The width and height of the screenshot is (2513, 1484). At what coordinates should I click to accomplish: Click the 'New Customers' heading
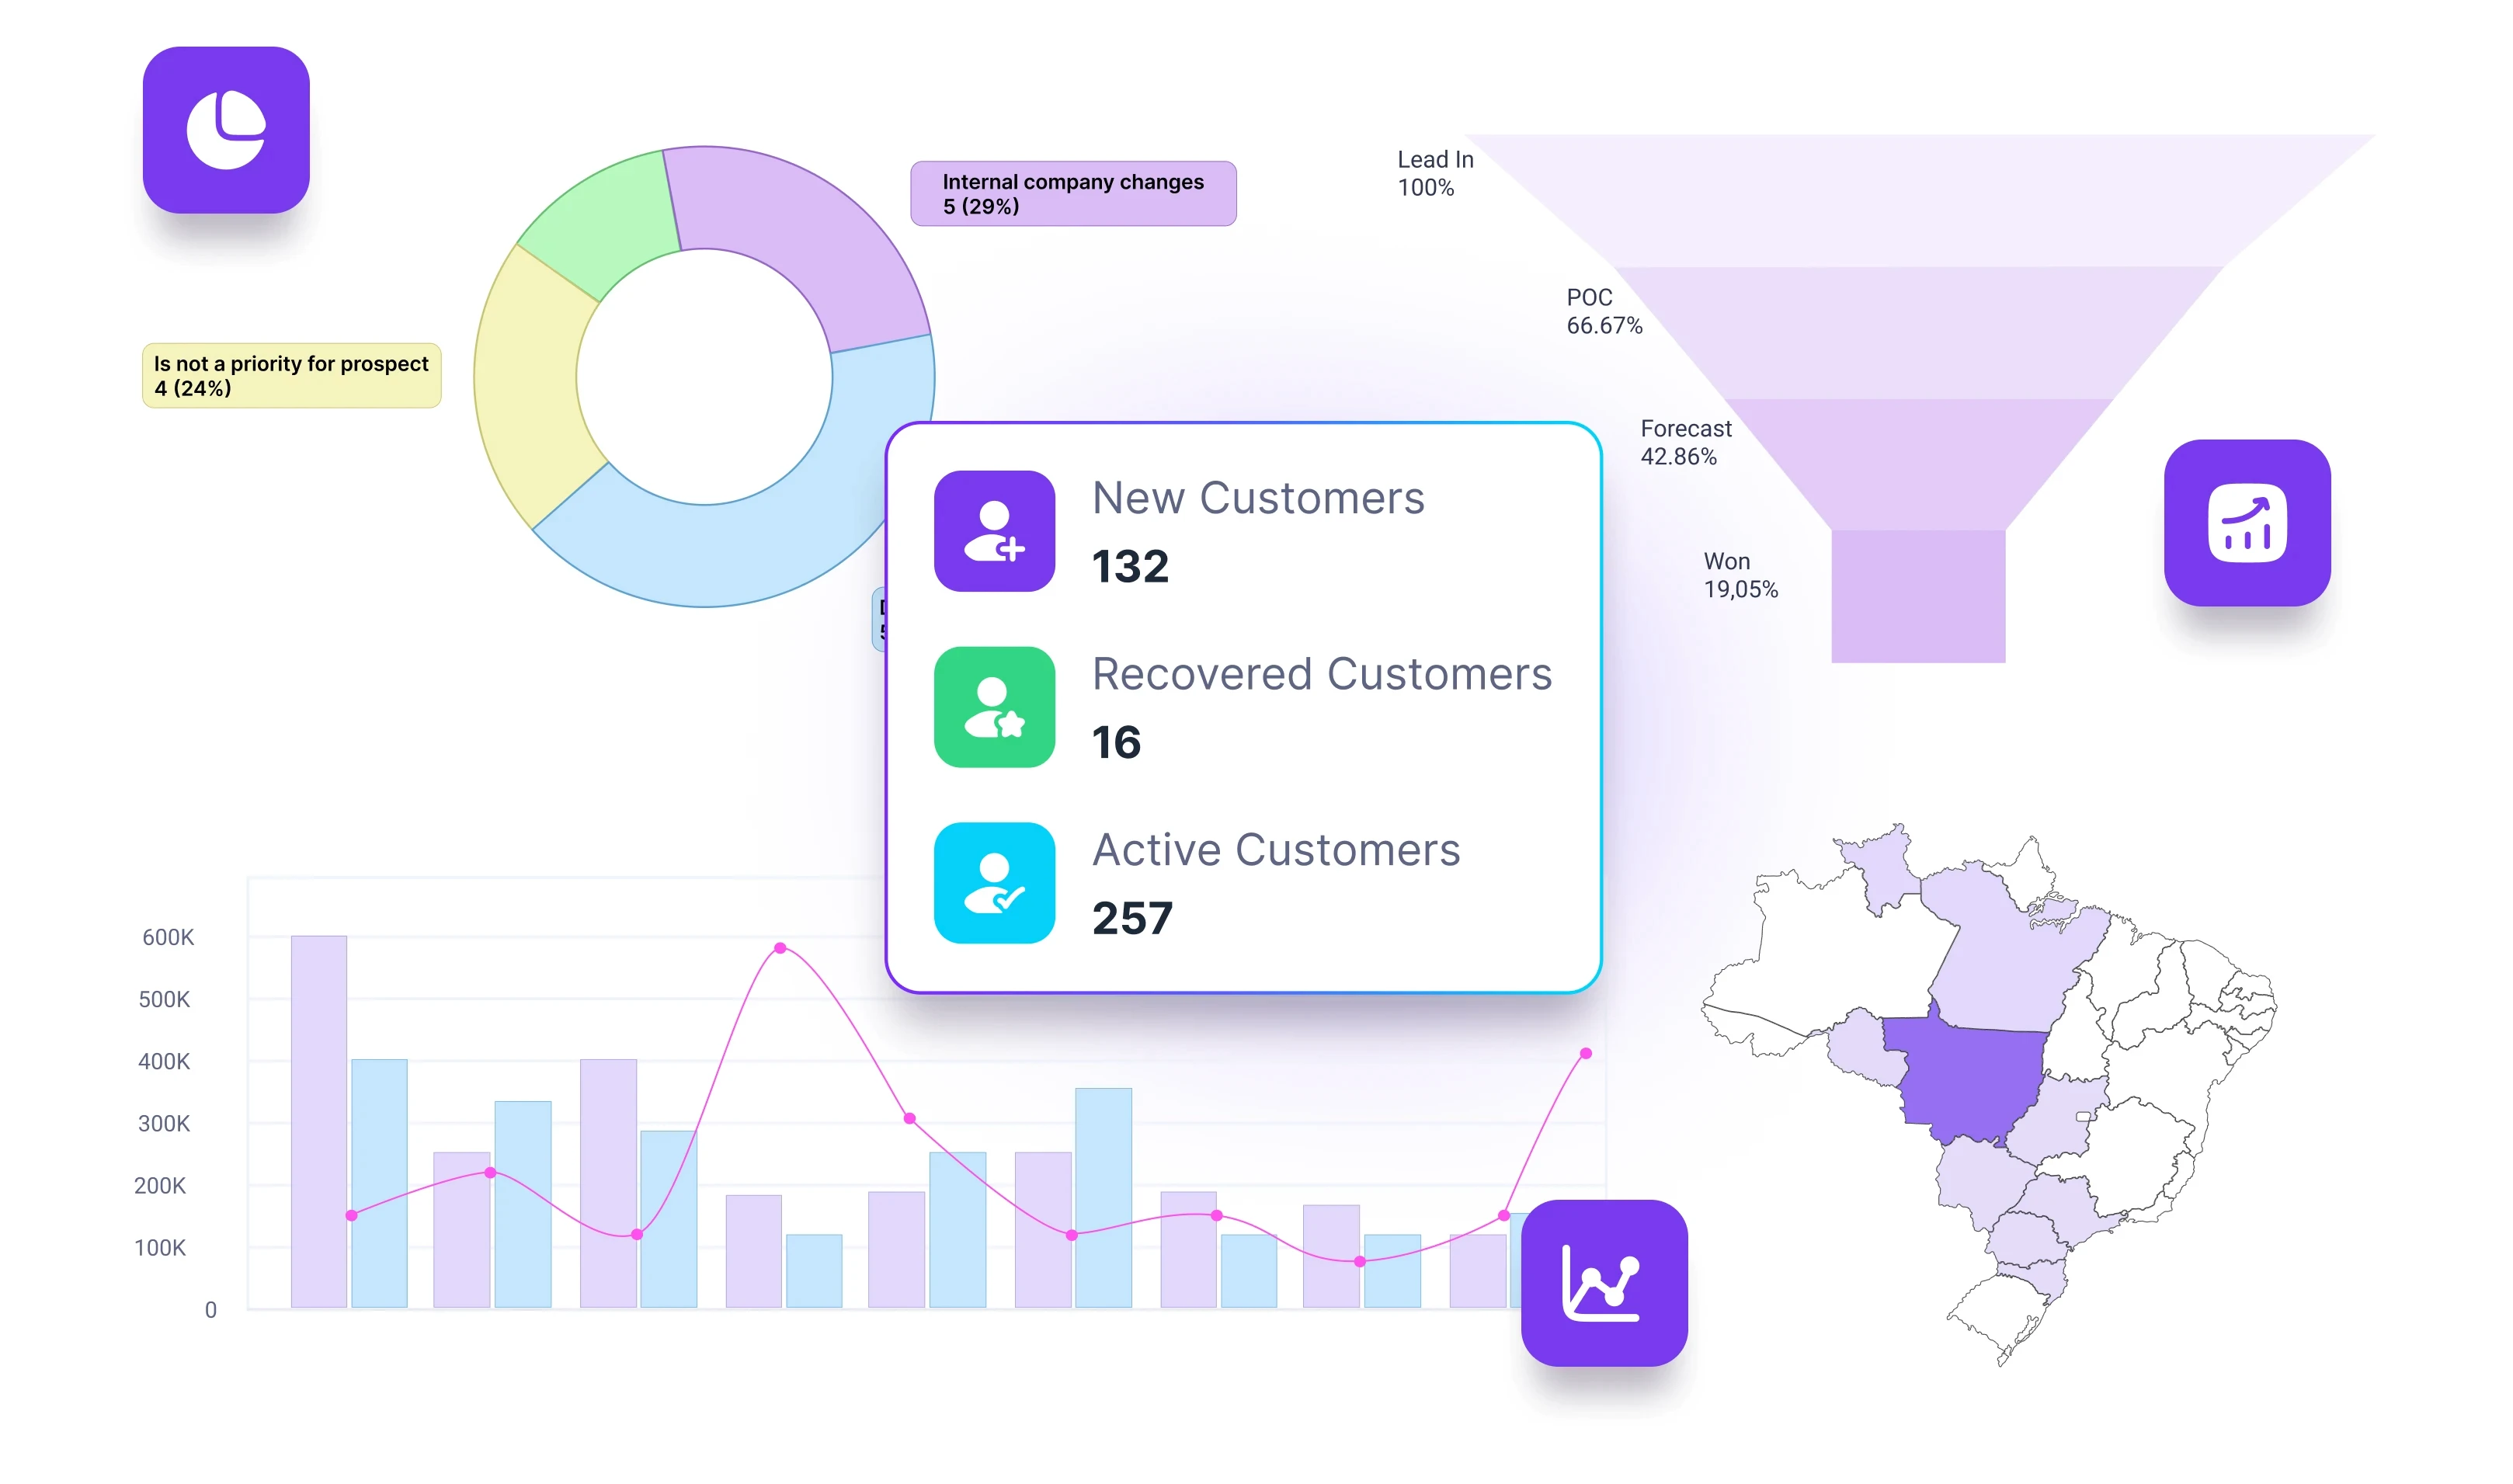click(x=1258, y=498)
